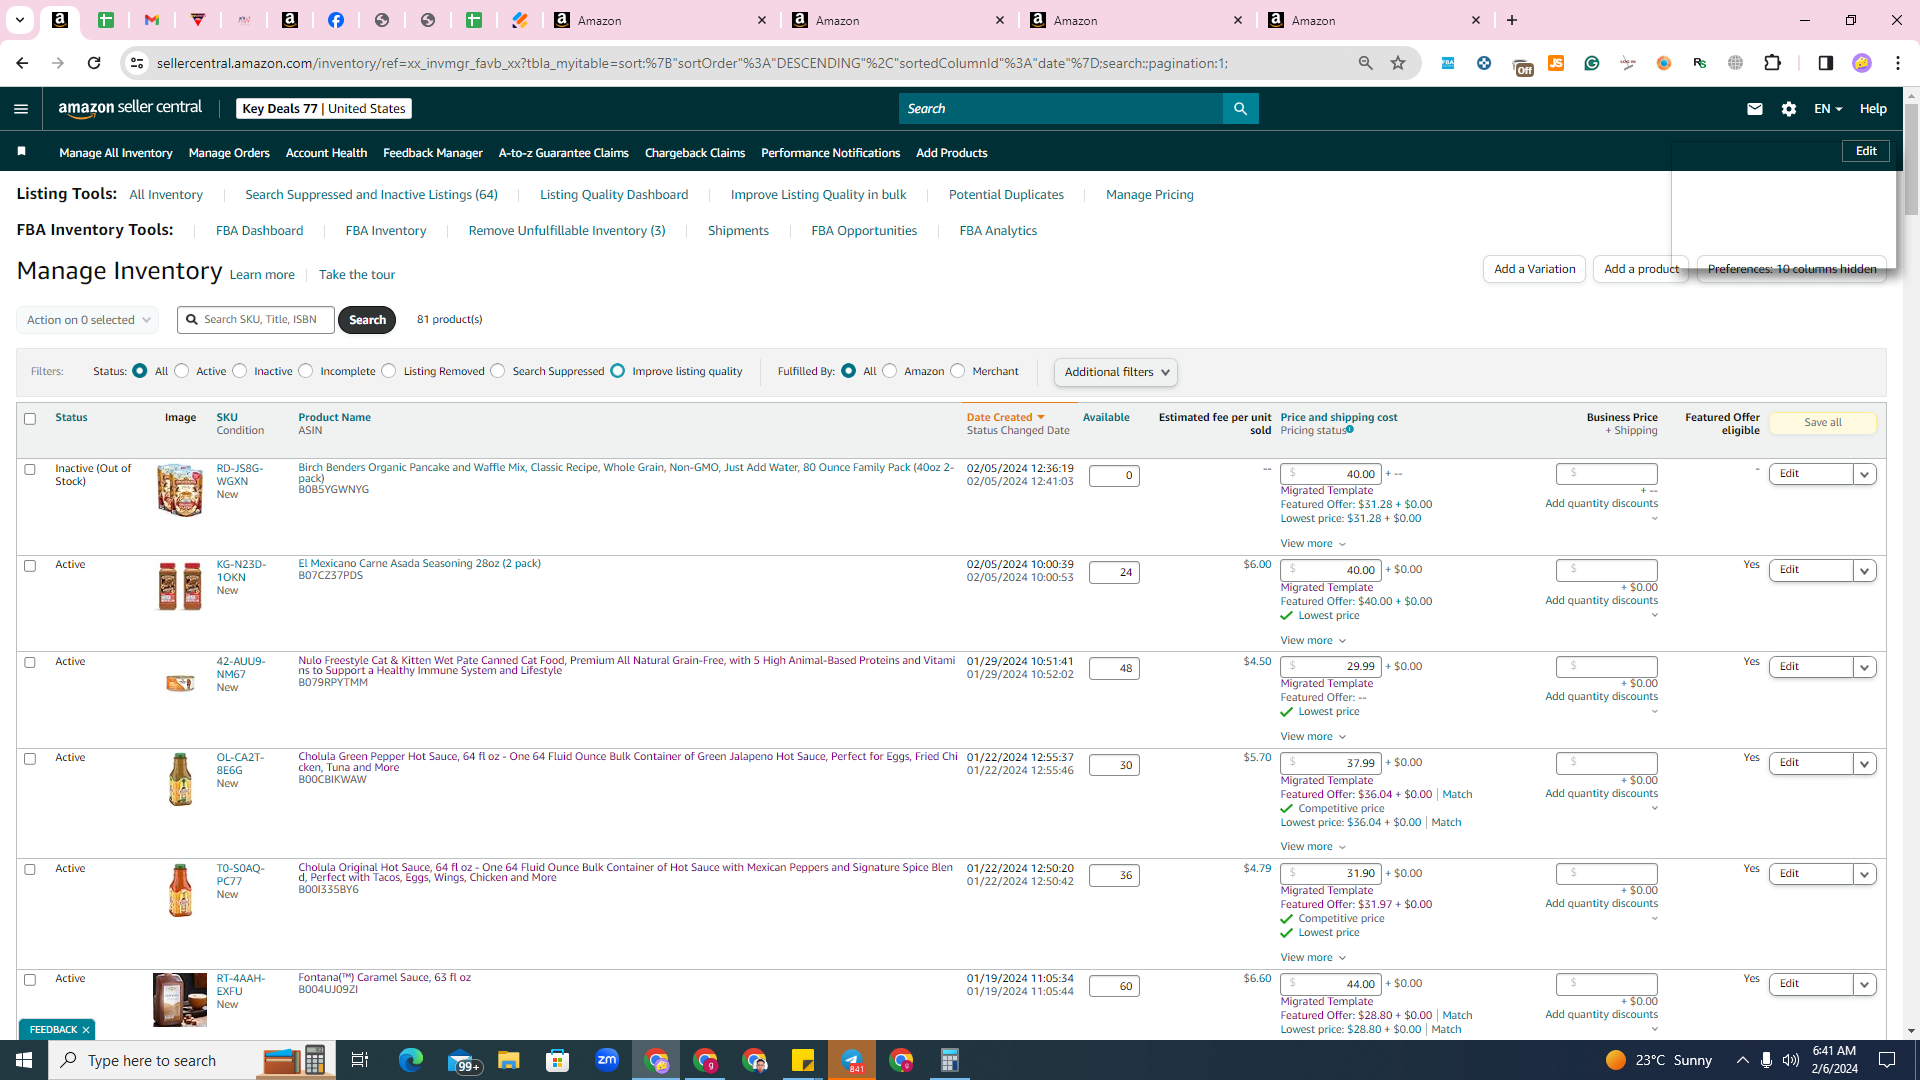Check the select-all header checkbox
This screenshot has height=1080, width=1920.
(30, 419)
